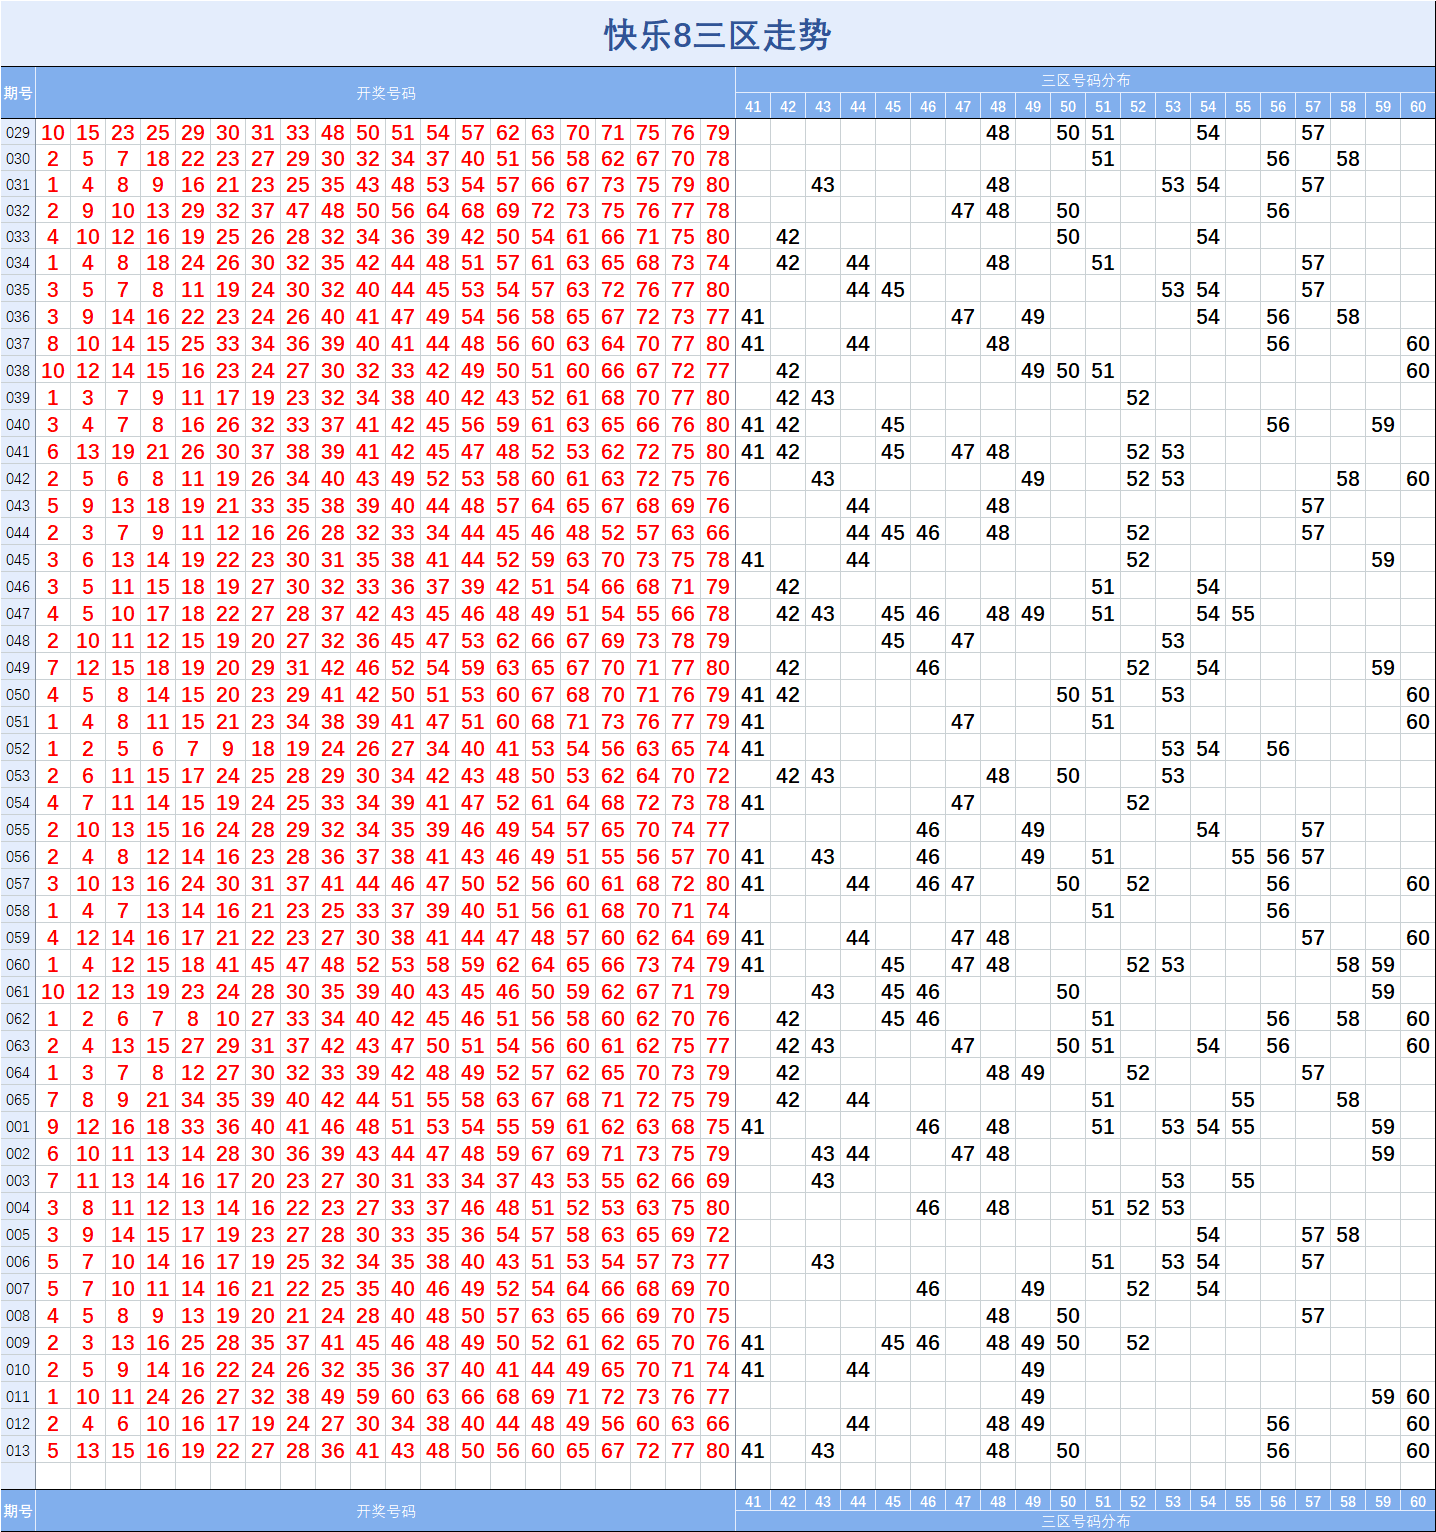Click black 60 in period 051 distribution
This screenshot has height=1532, width=1436.
[x=1418, y=722]
